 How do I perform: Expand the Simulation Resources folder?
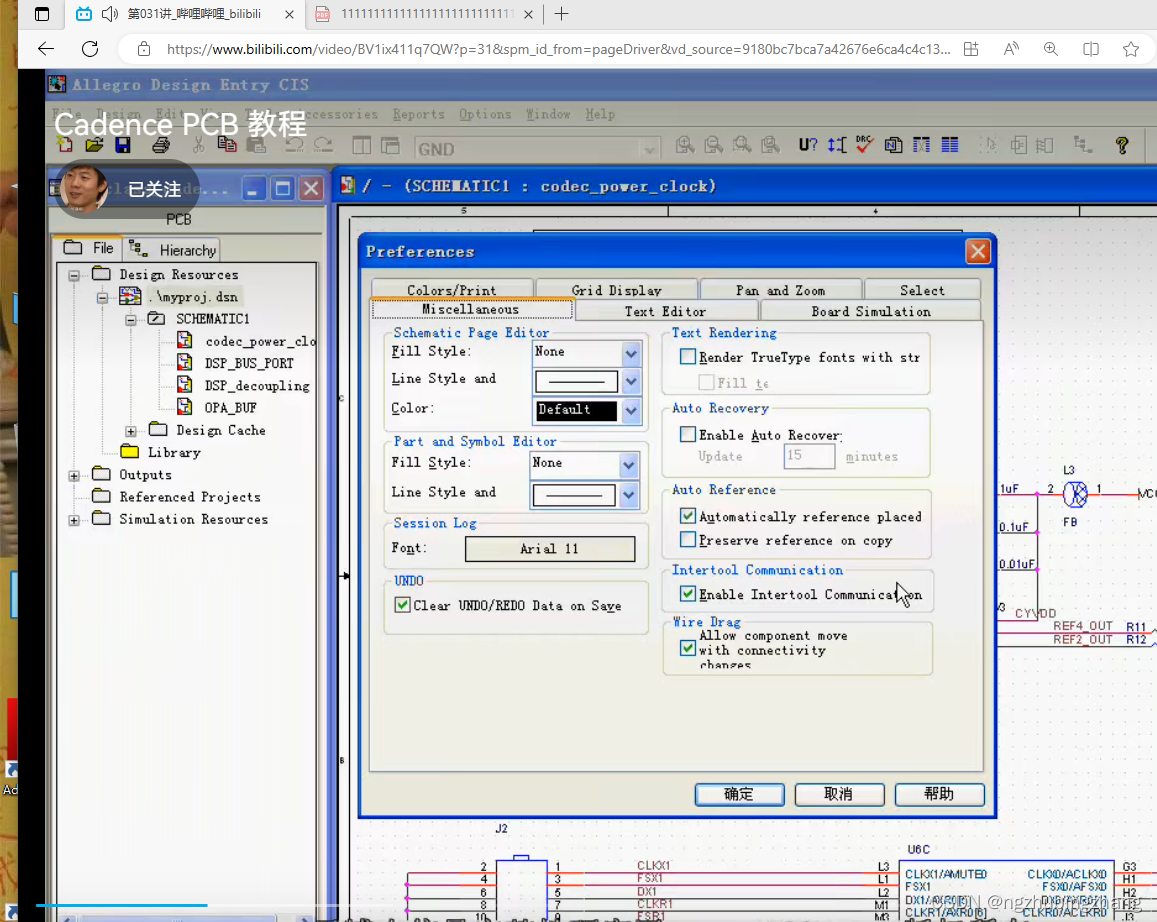coord(74,520)
